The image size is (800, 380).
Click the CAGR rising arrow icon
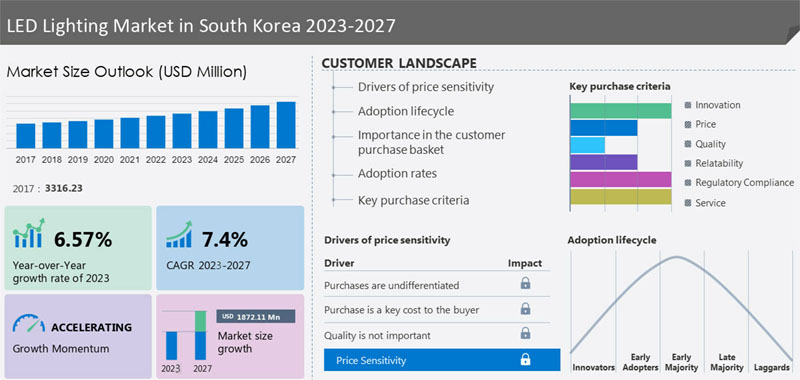179,235
